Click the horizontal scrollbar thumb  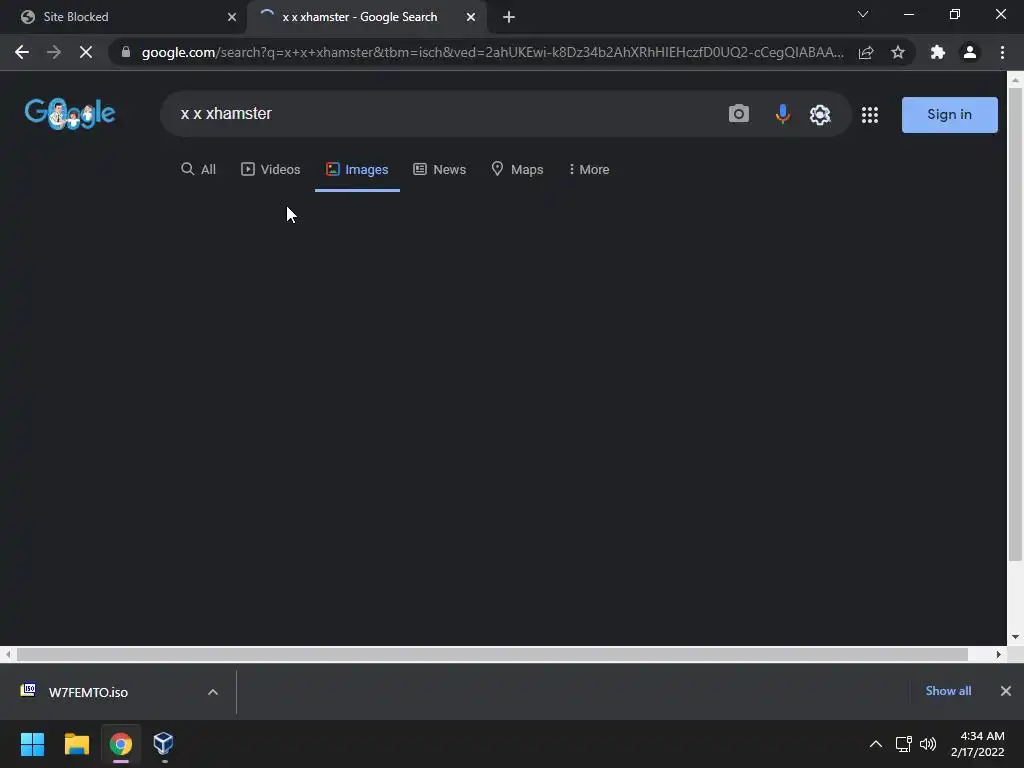pyautogui.click(x=492, y=654)
